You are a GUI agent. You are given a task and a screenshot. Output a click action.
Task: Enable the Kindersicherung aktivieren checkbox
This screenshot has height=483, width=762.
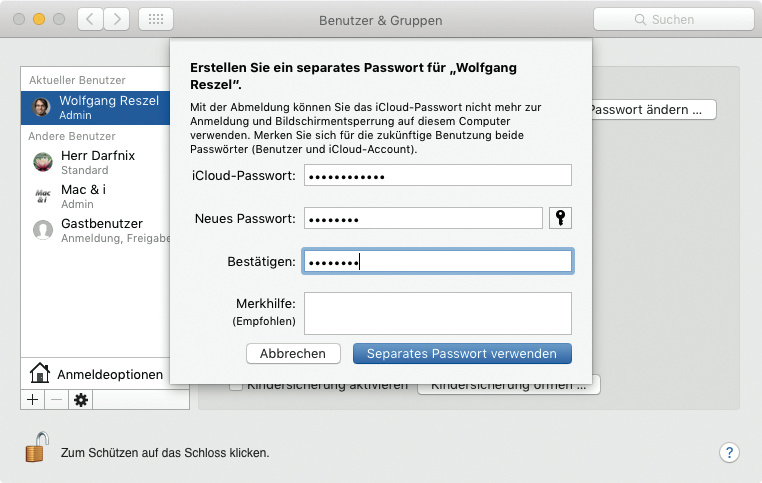pyautogui.click(x=237, y=385)
